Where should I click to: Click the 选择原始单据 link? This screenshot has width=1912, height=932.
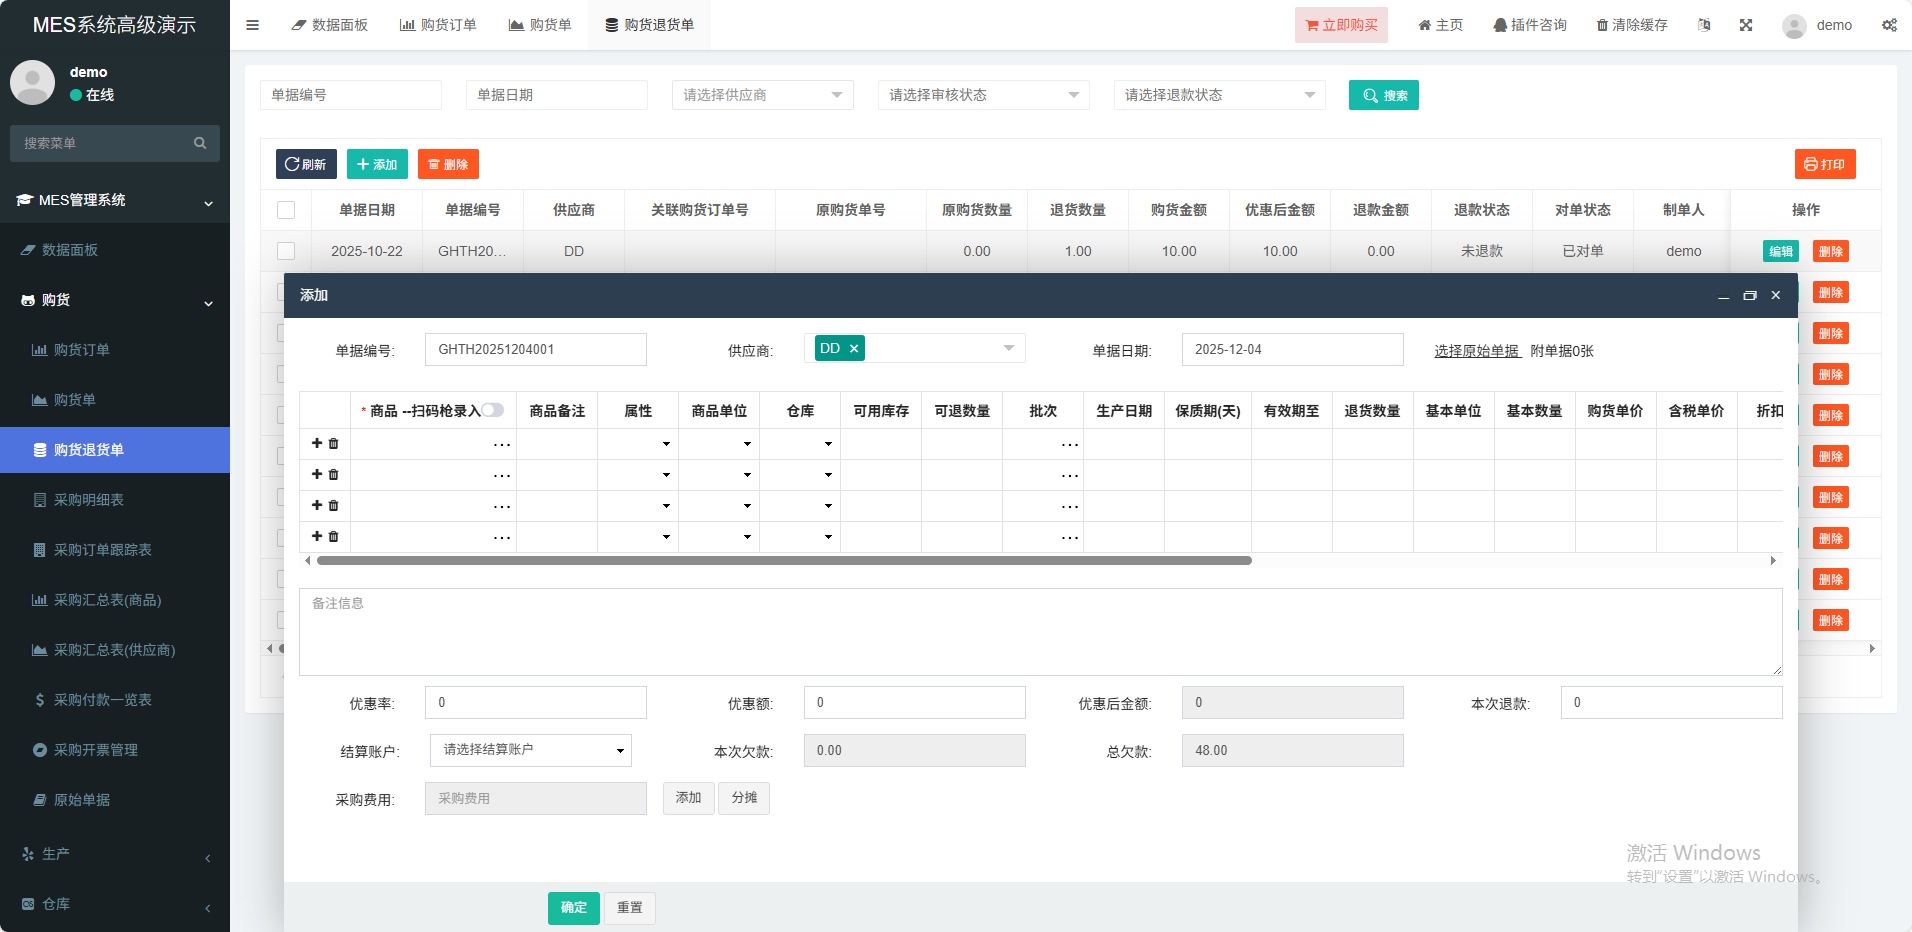coord(1476,351)
